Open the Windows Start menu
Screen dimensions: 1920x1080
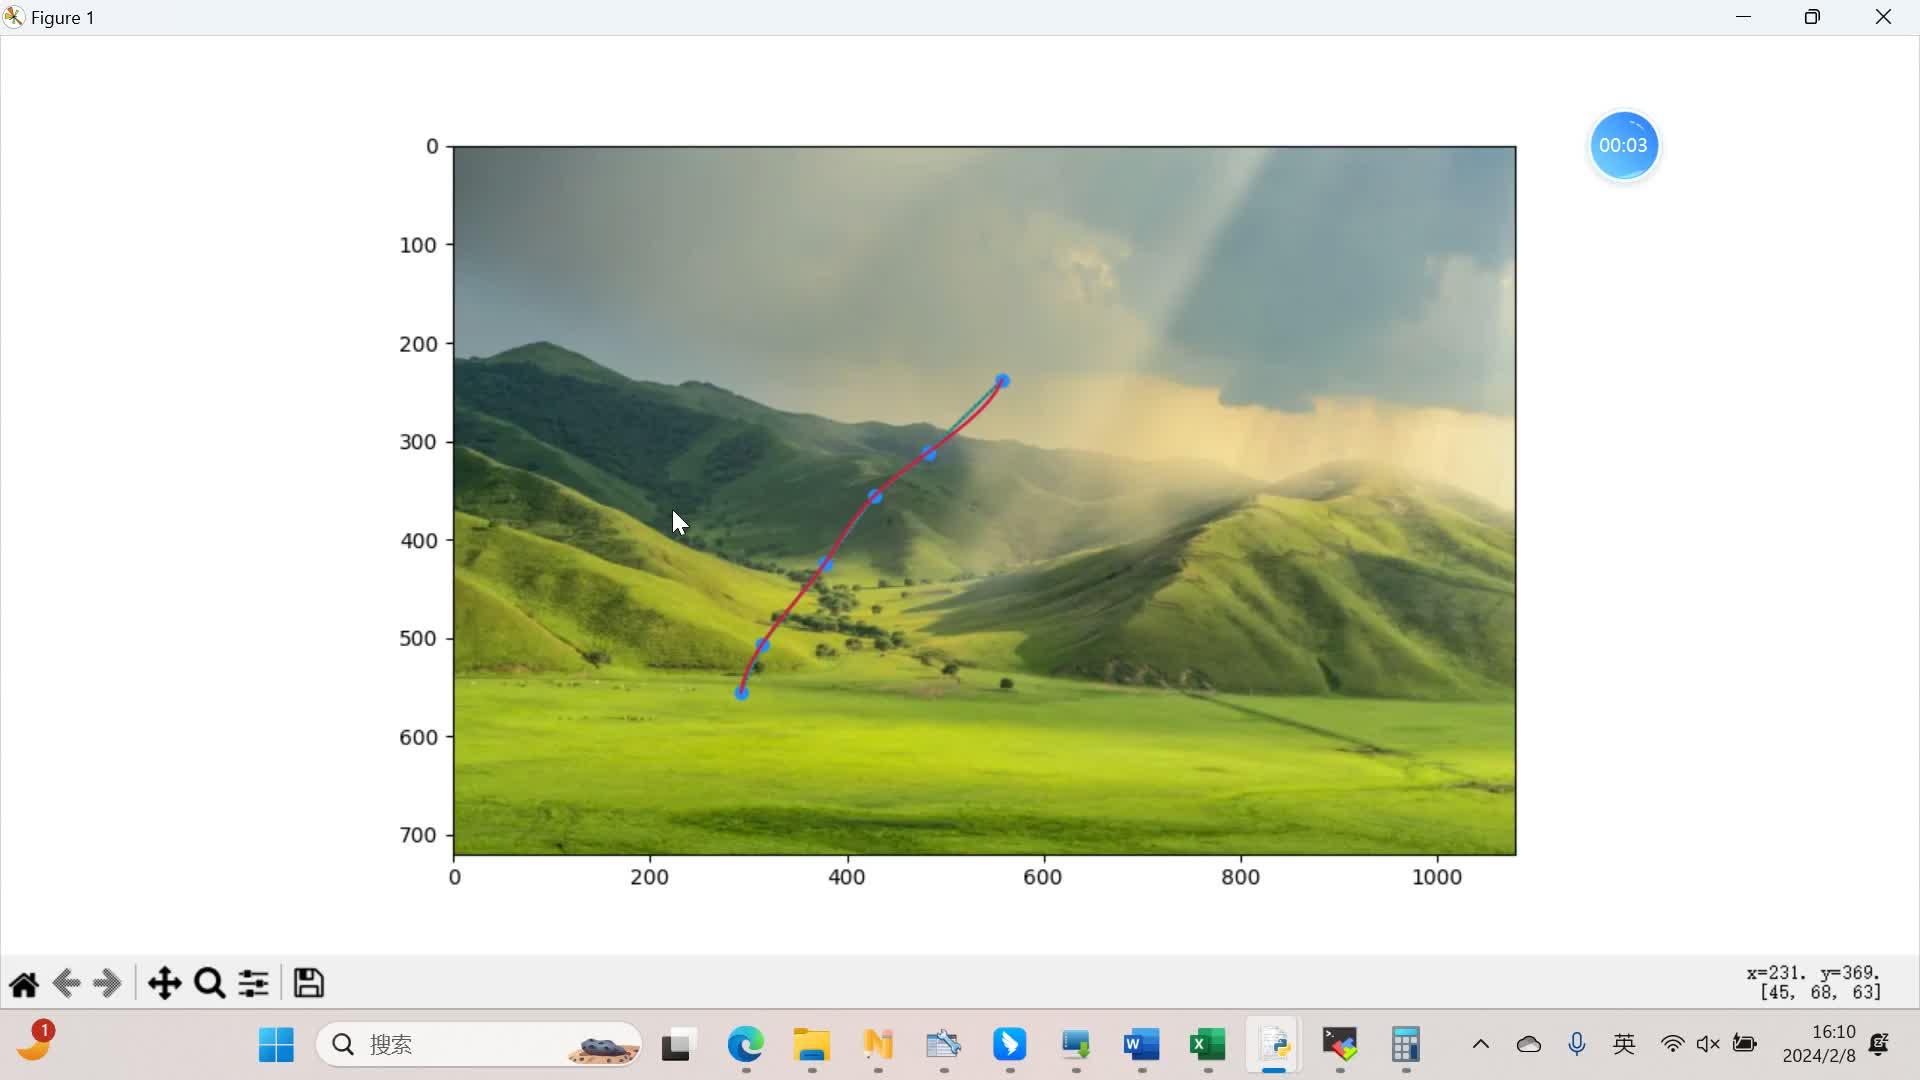tap(276, 1045)
